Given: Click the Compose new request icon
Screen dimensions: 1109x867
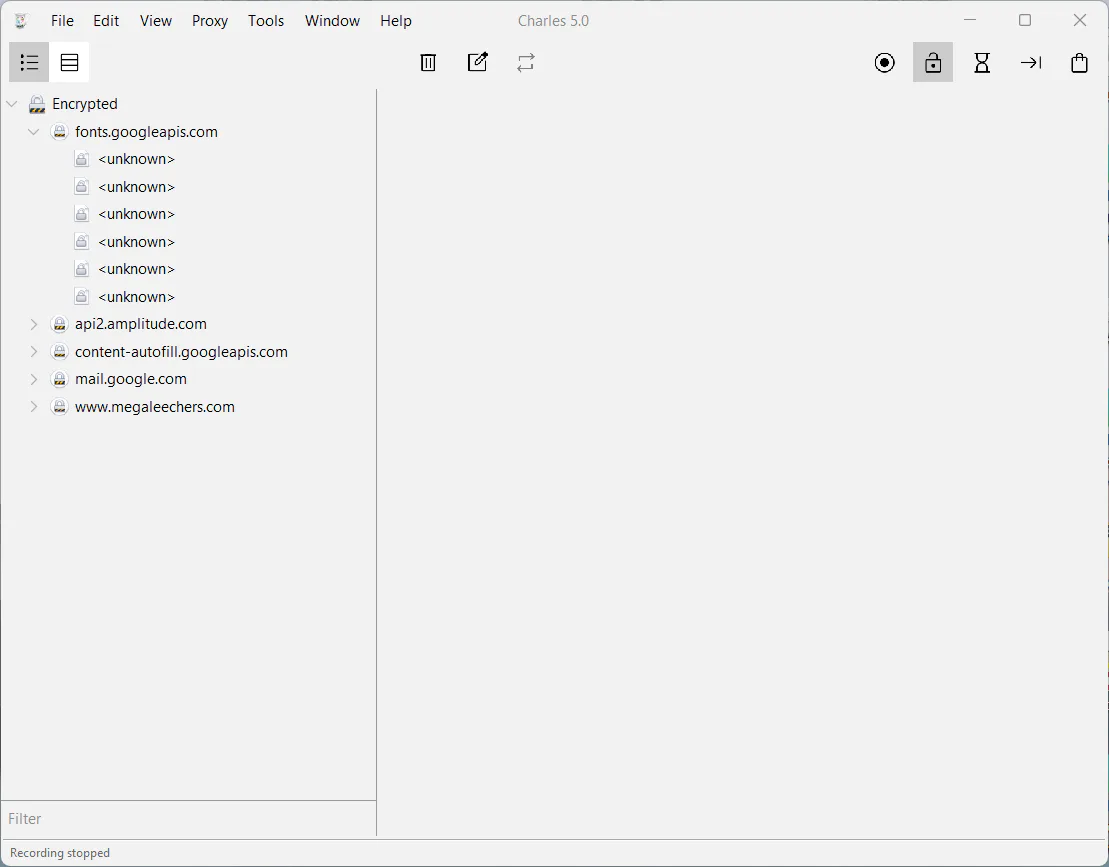Looking at the screenshot, I should (477, 62).
